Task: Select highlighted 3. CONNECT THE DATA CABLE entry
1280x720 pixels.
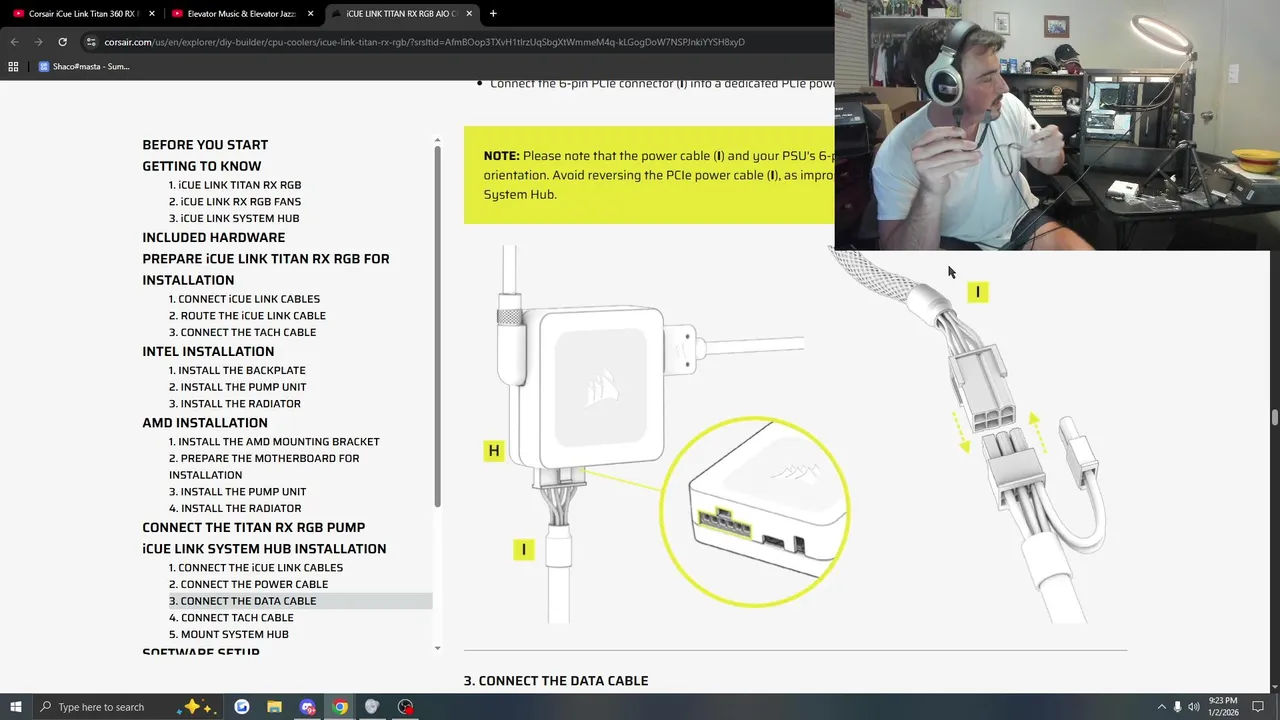Action: tap(300, 601)
